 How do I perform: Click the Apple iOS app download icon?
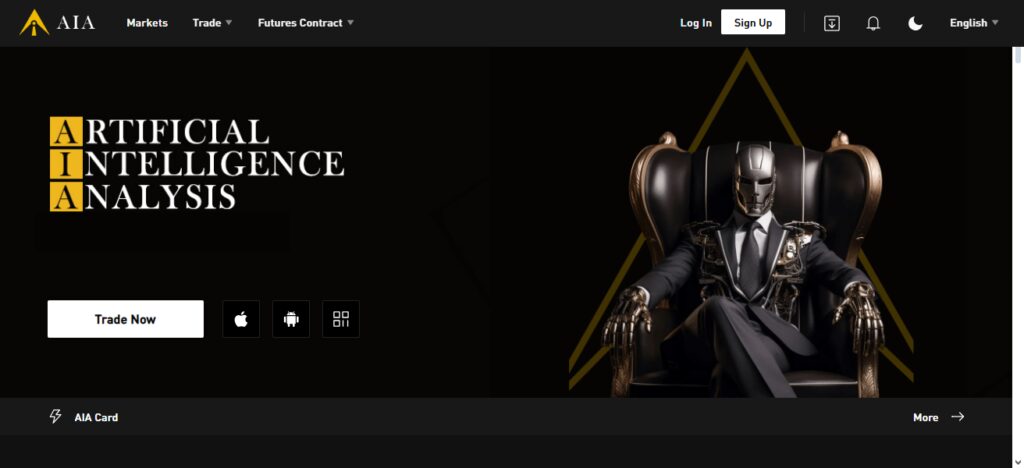[241, 319]
